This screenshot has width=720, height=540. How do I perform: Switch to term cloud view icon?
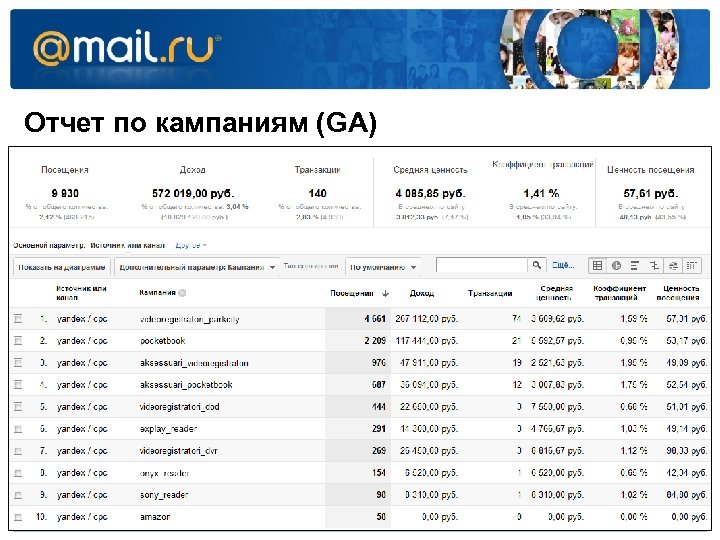pos(673,266)
